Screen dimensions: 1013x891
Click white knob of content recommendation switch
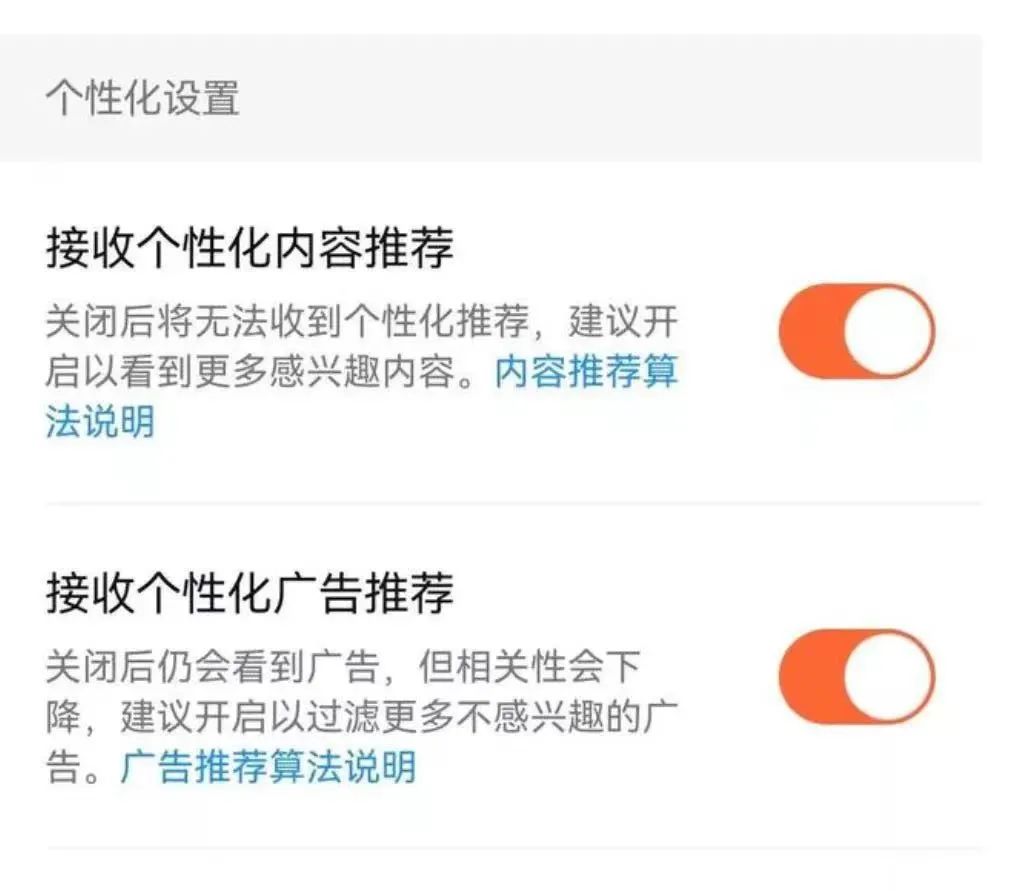(x=888, y=331)
